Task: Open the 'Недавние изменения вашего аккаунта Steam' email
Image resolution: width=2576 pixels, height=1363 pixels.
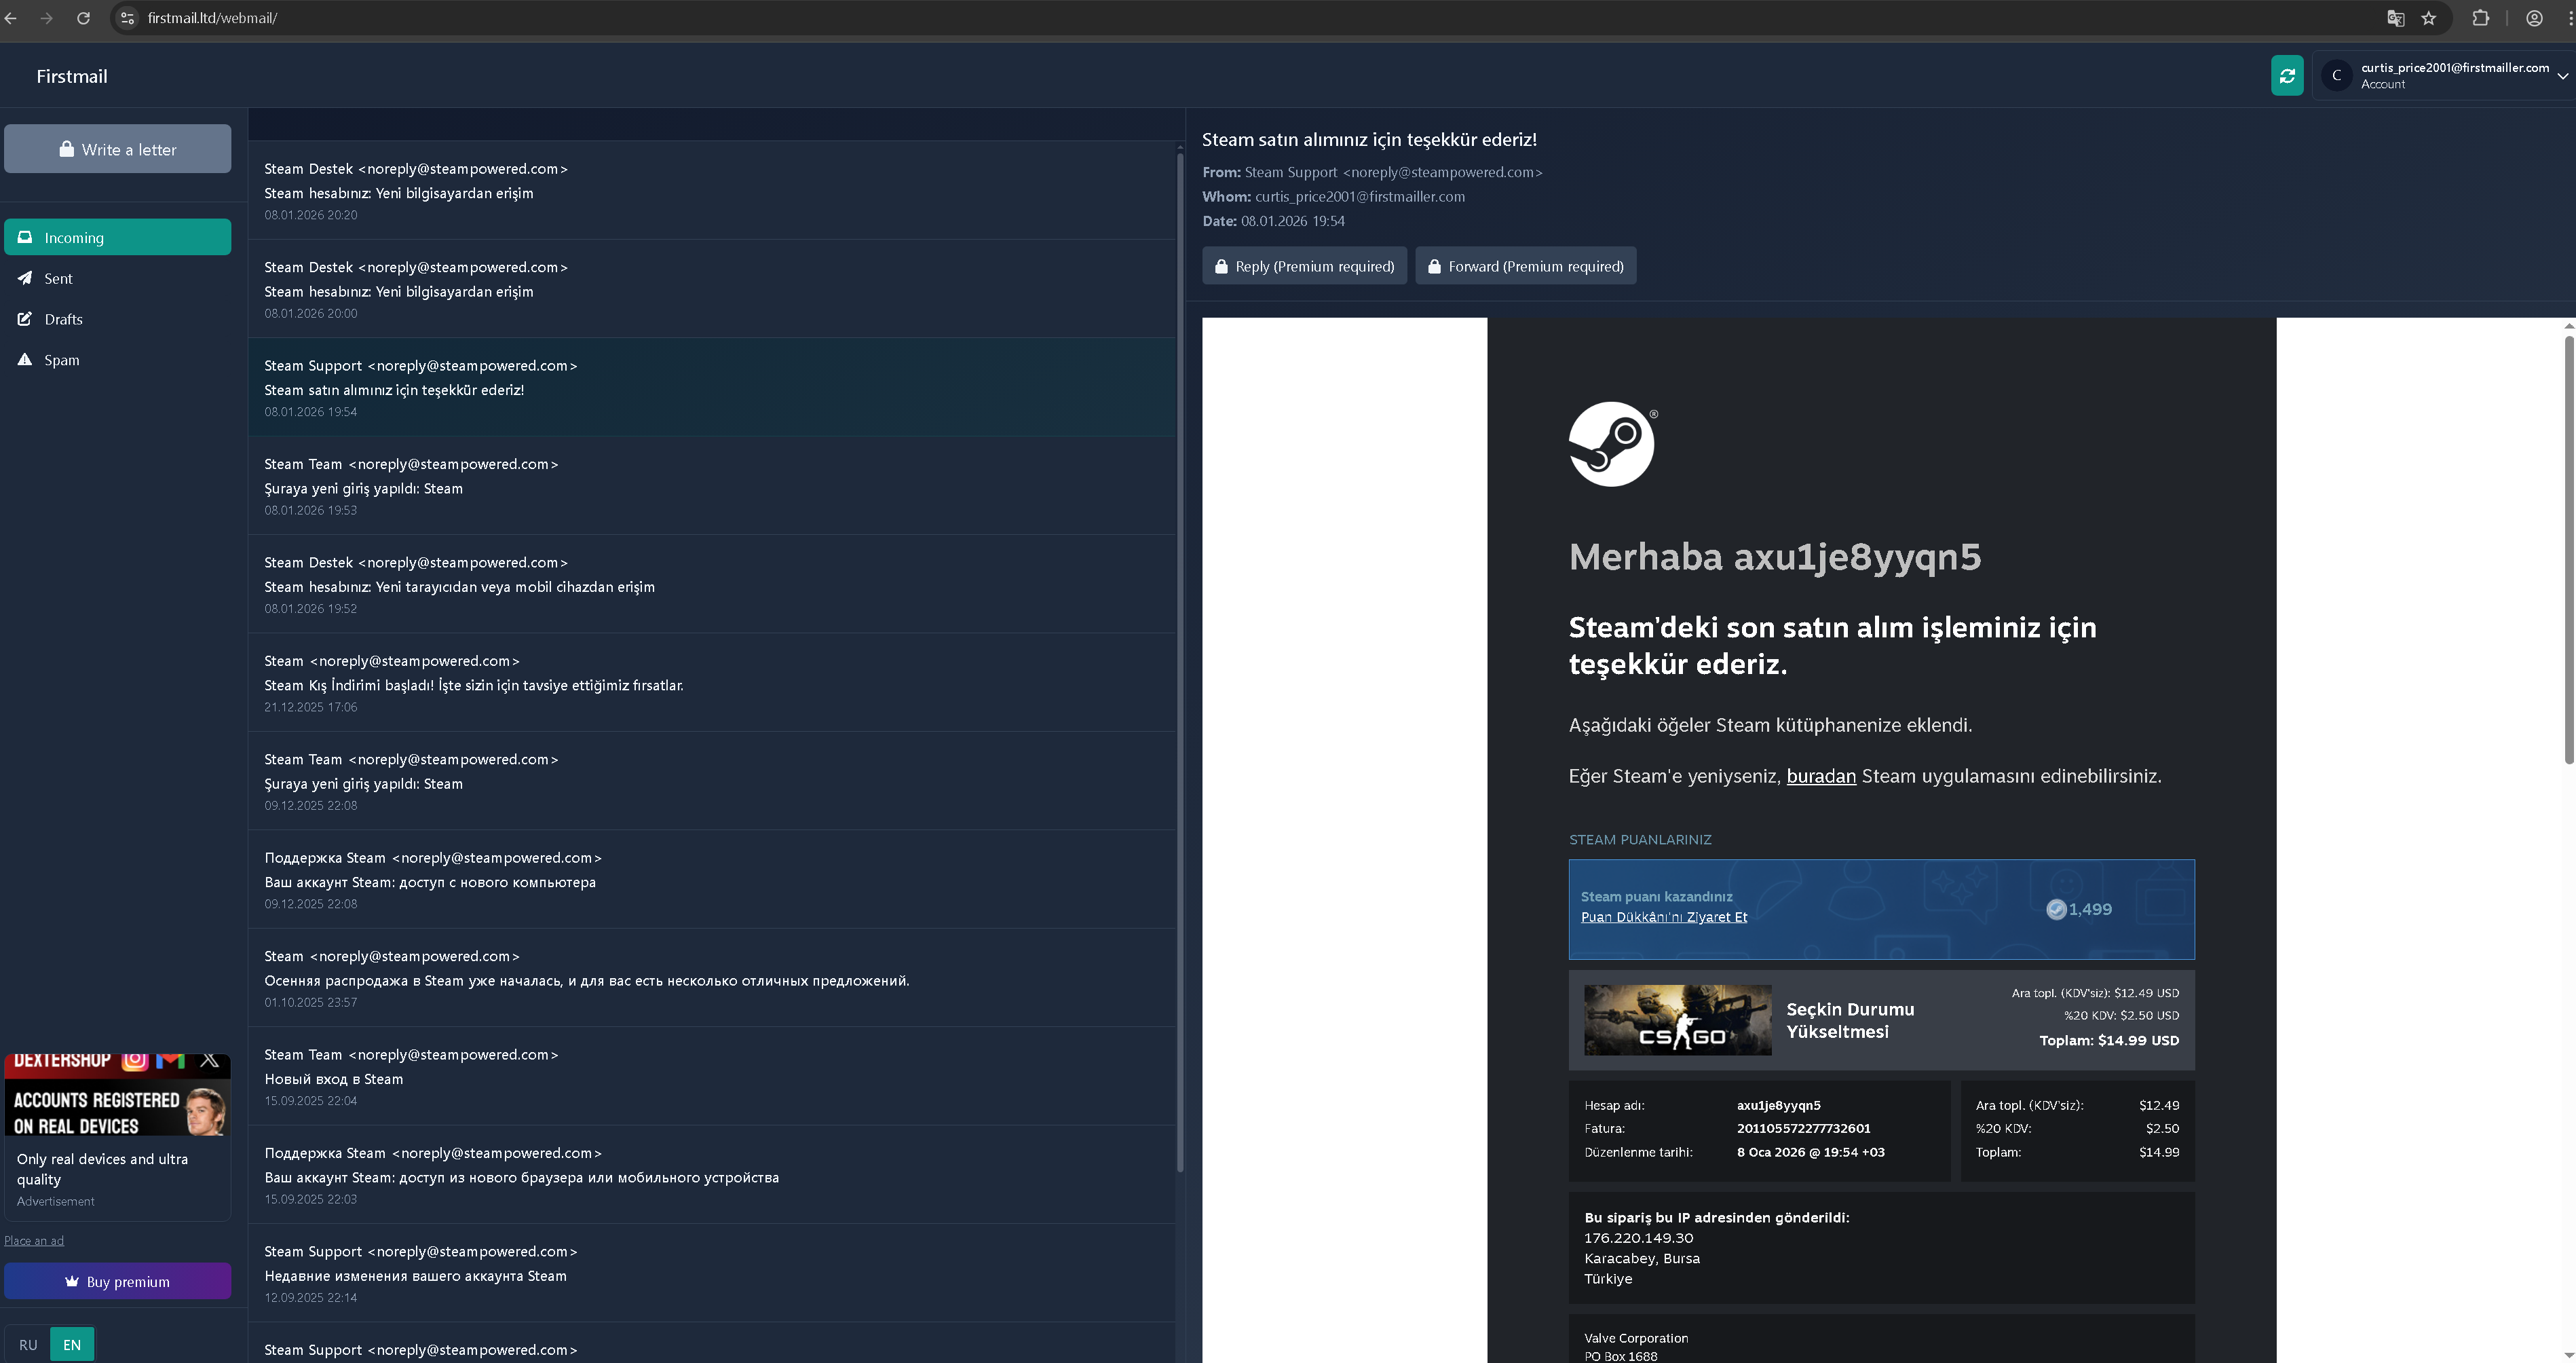Action: coord(712,1273)
